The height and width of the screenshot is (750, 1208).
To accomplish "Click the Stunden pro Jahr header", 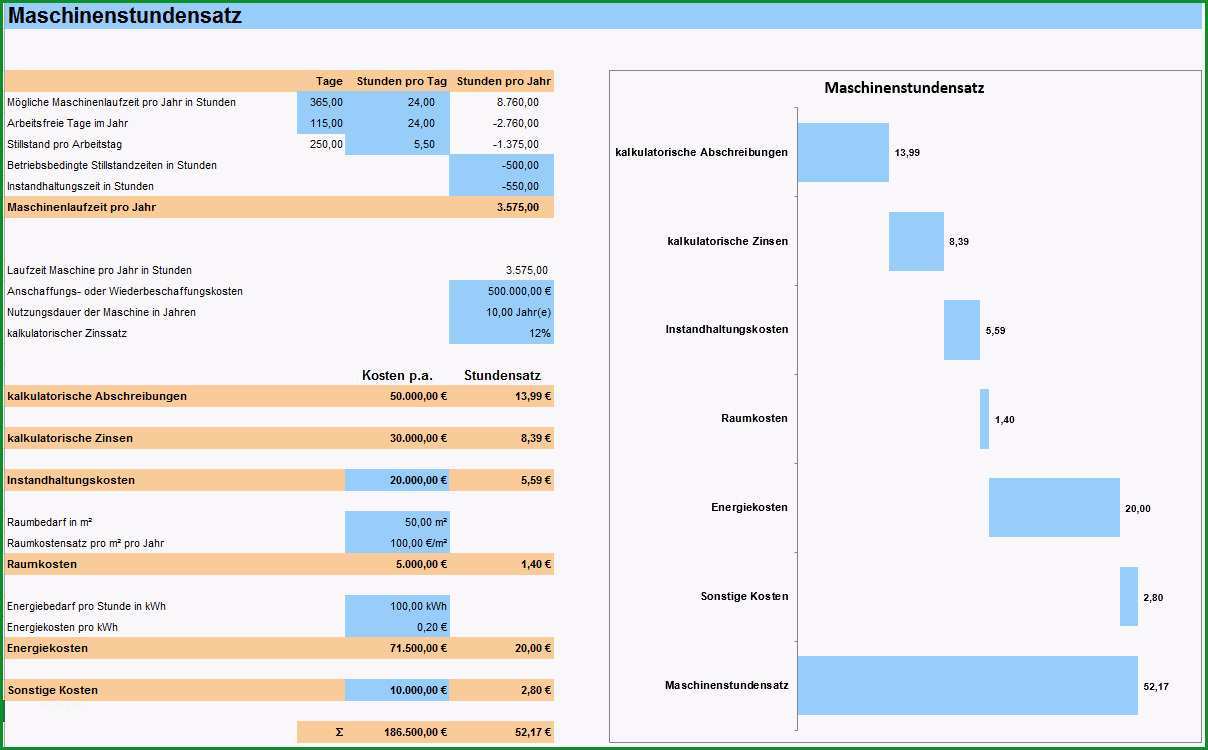I will tap(504, 81).
